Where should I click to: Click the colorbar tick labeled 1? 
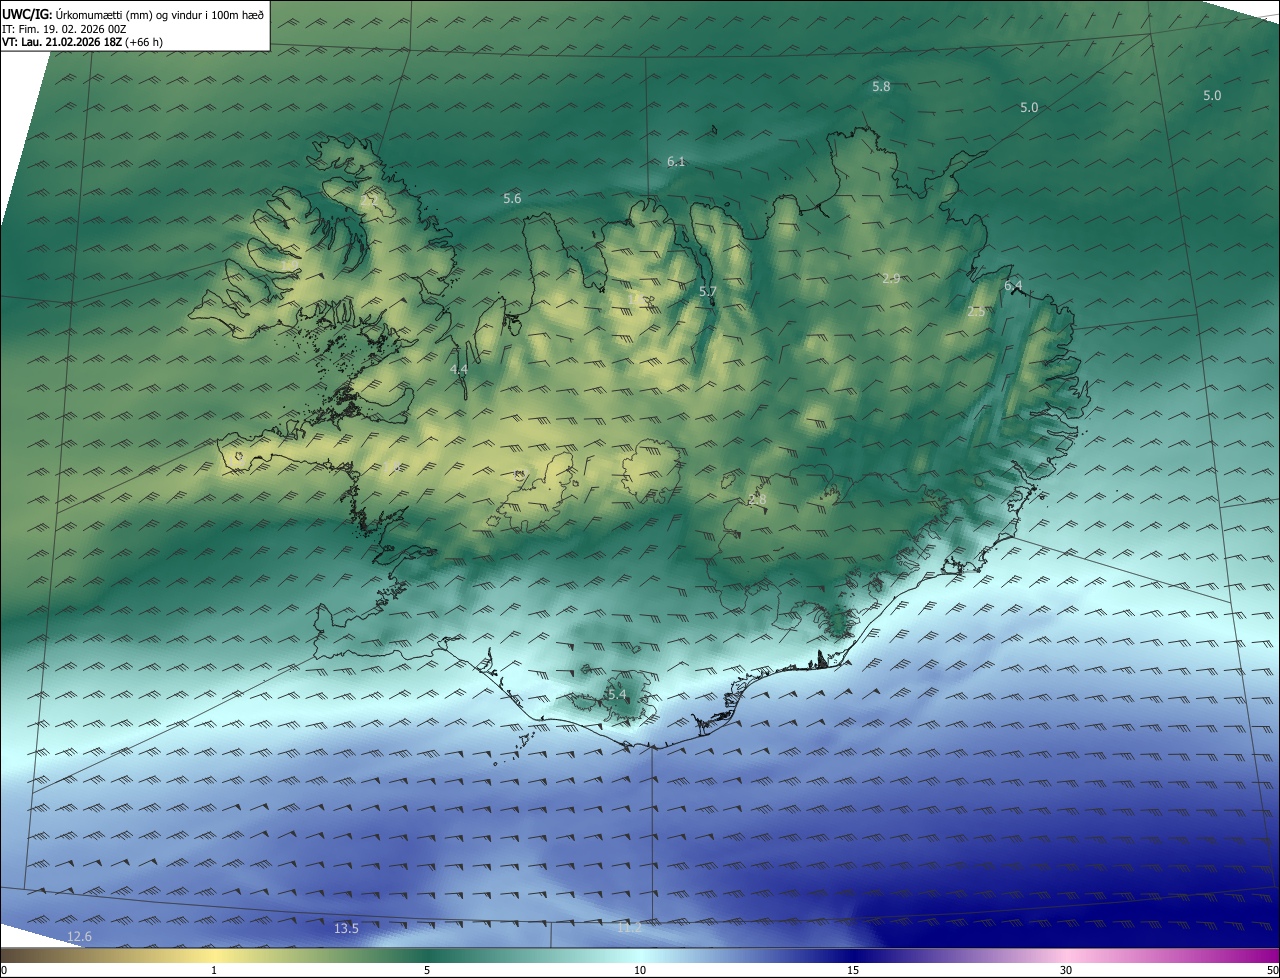[214, 970]
